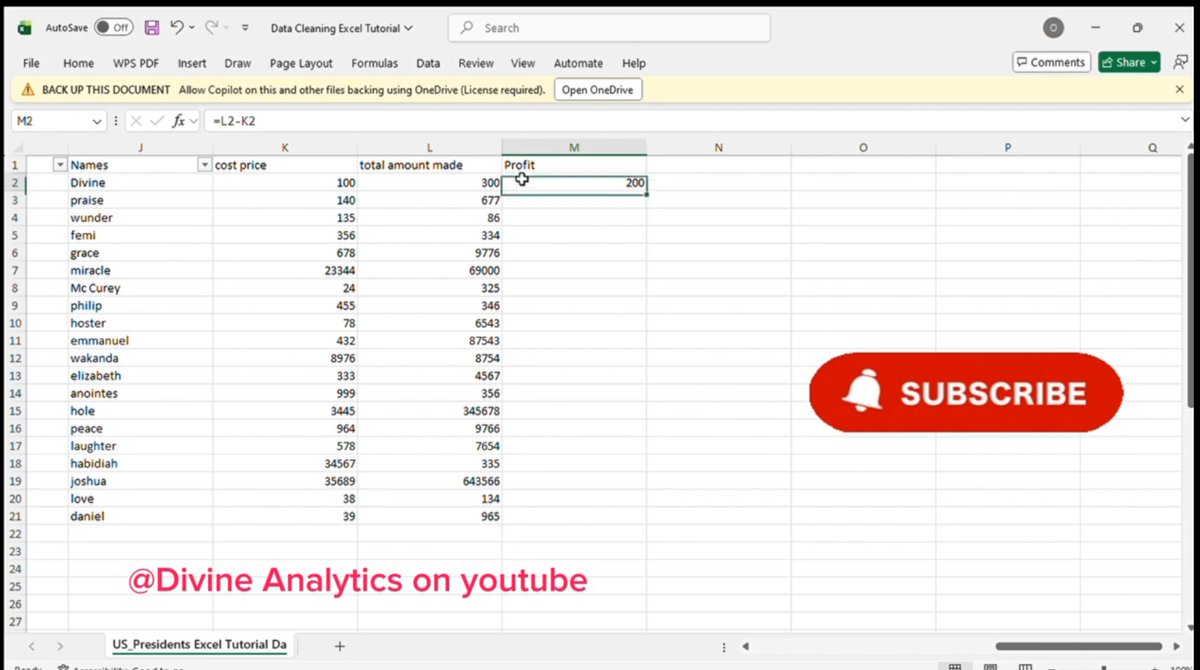Save the workbook using the Save icon

point(152,28)
